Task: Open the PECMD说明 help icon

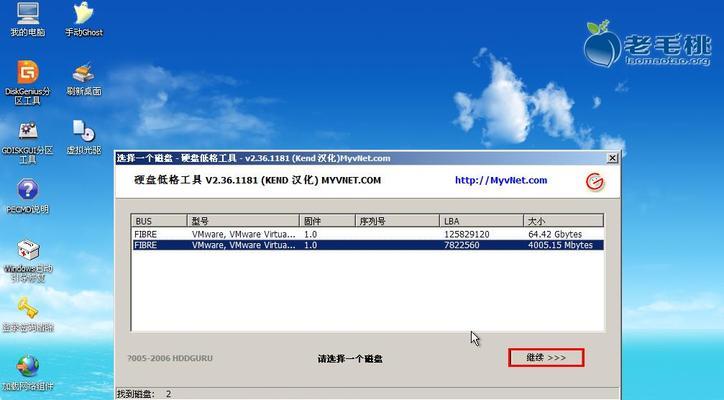Action: click(28, 197)
